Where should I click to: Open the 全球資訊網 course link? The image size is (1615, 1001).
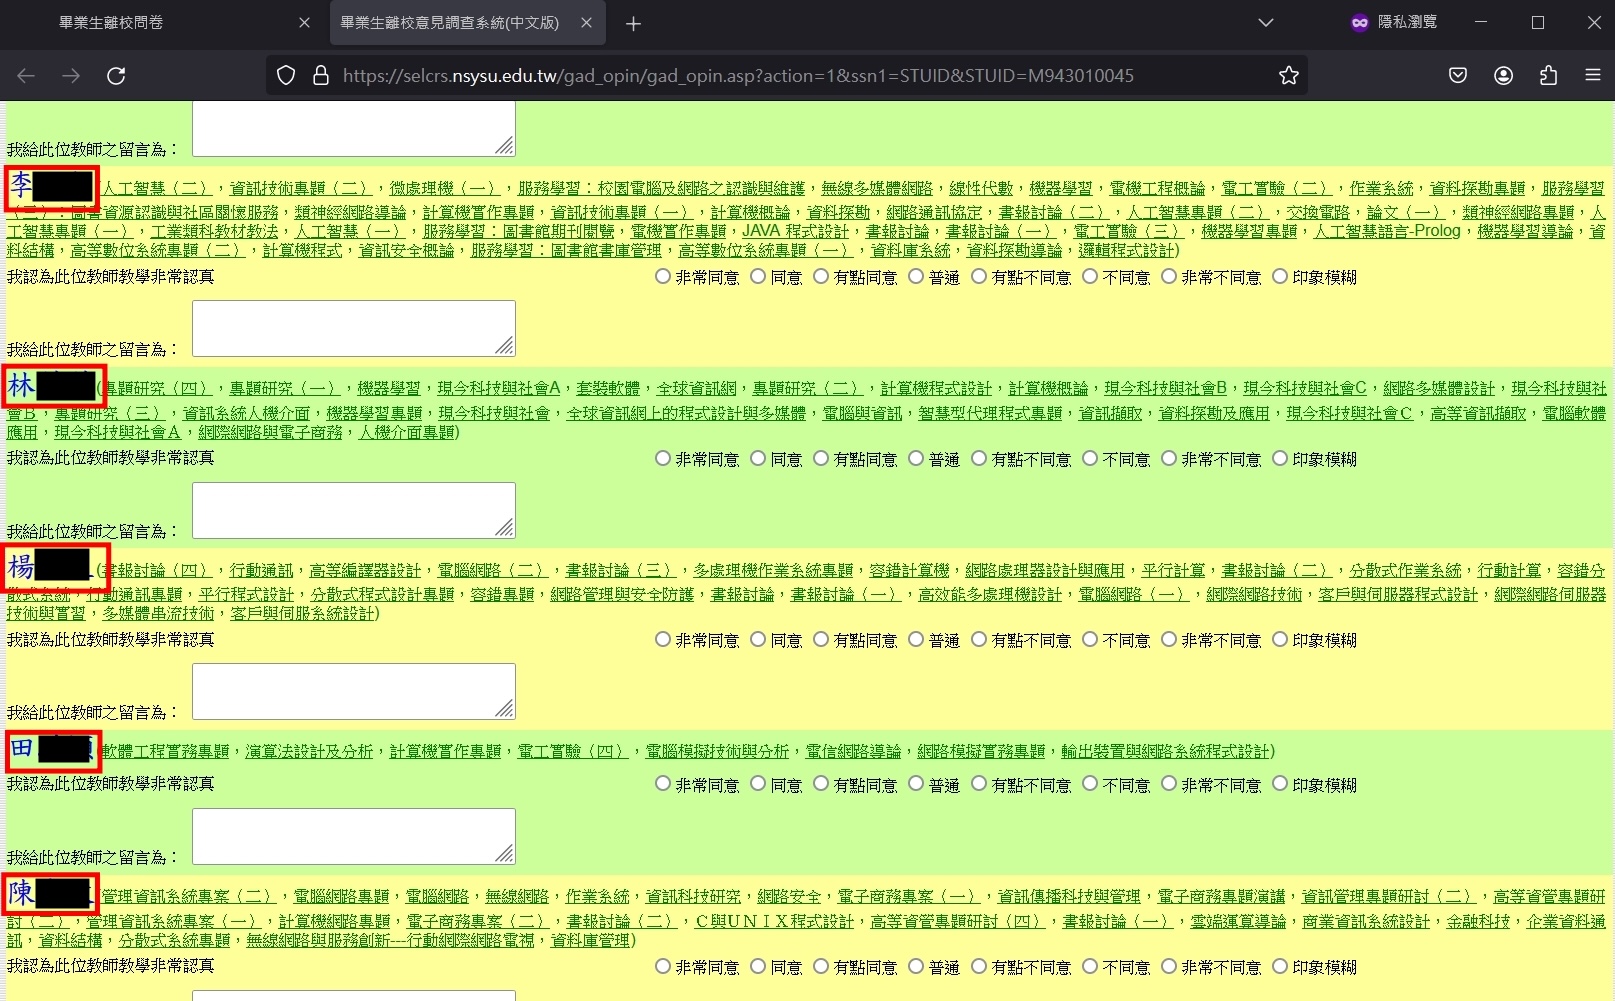(x=697, y=388)
